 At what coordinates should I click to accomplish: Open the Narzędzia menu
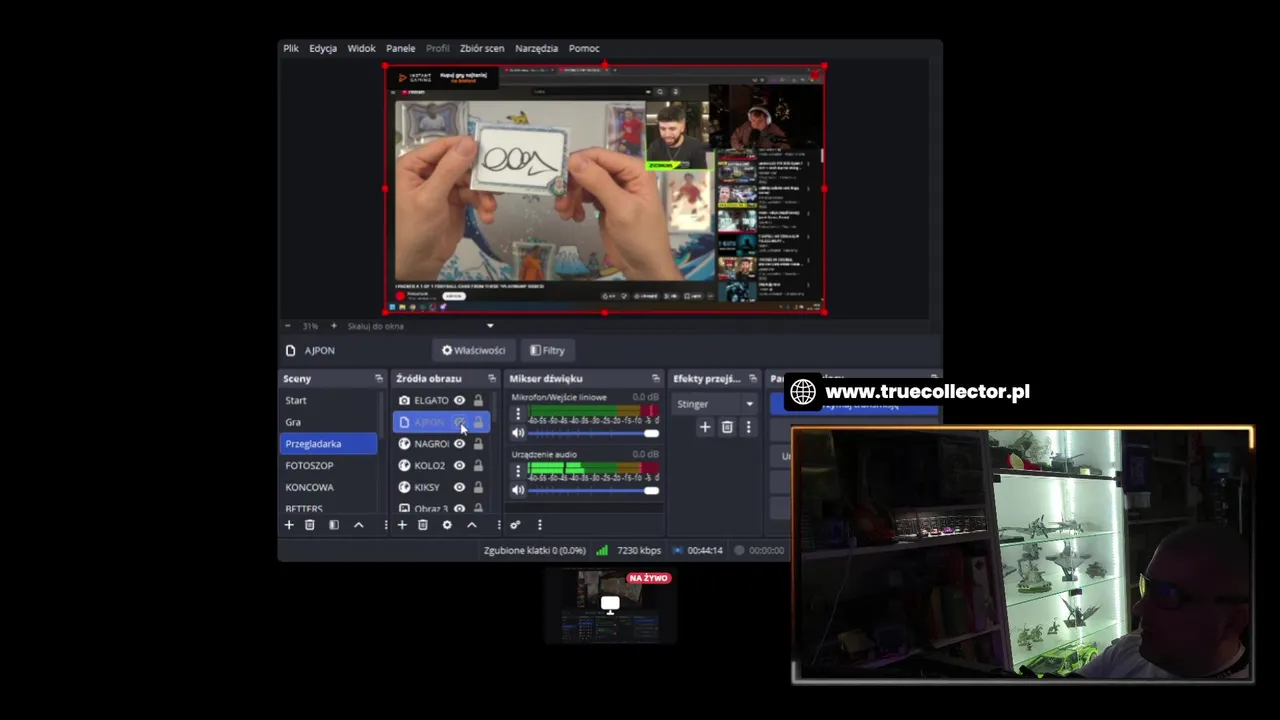(x=536, y=48)
